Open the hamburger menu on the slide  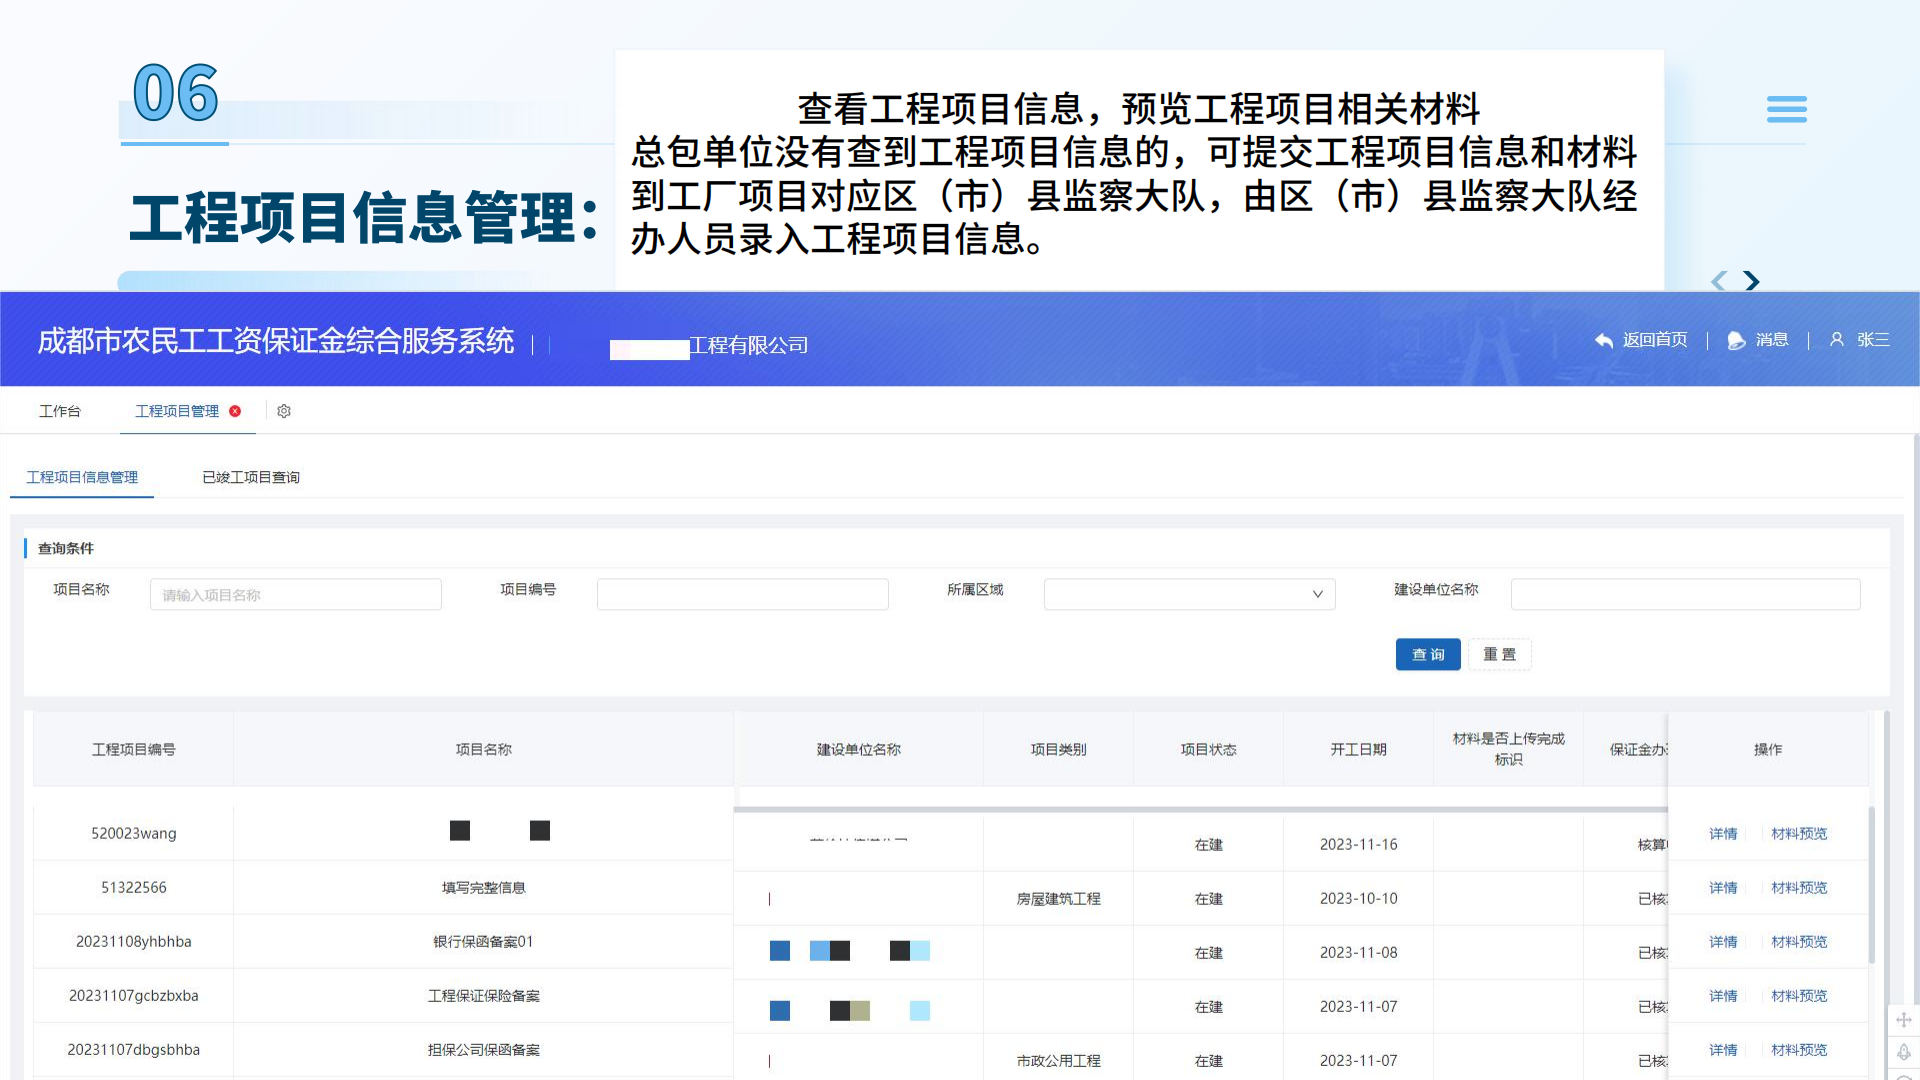1787,109
